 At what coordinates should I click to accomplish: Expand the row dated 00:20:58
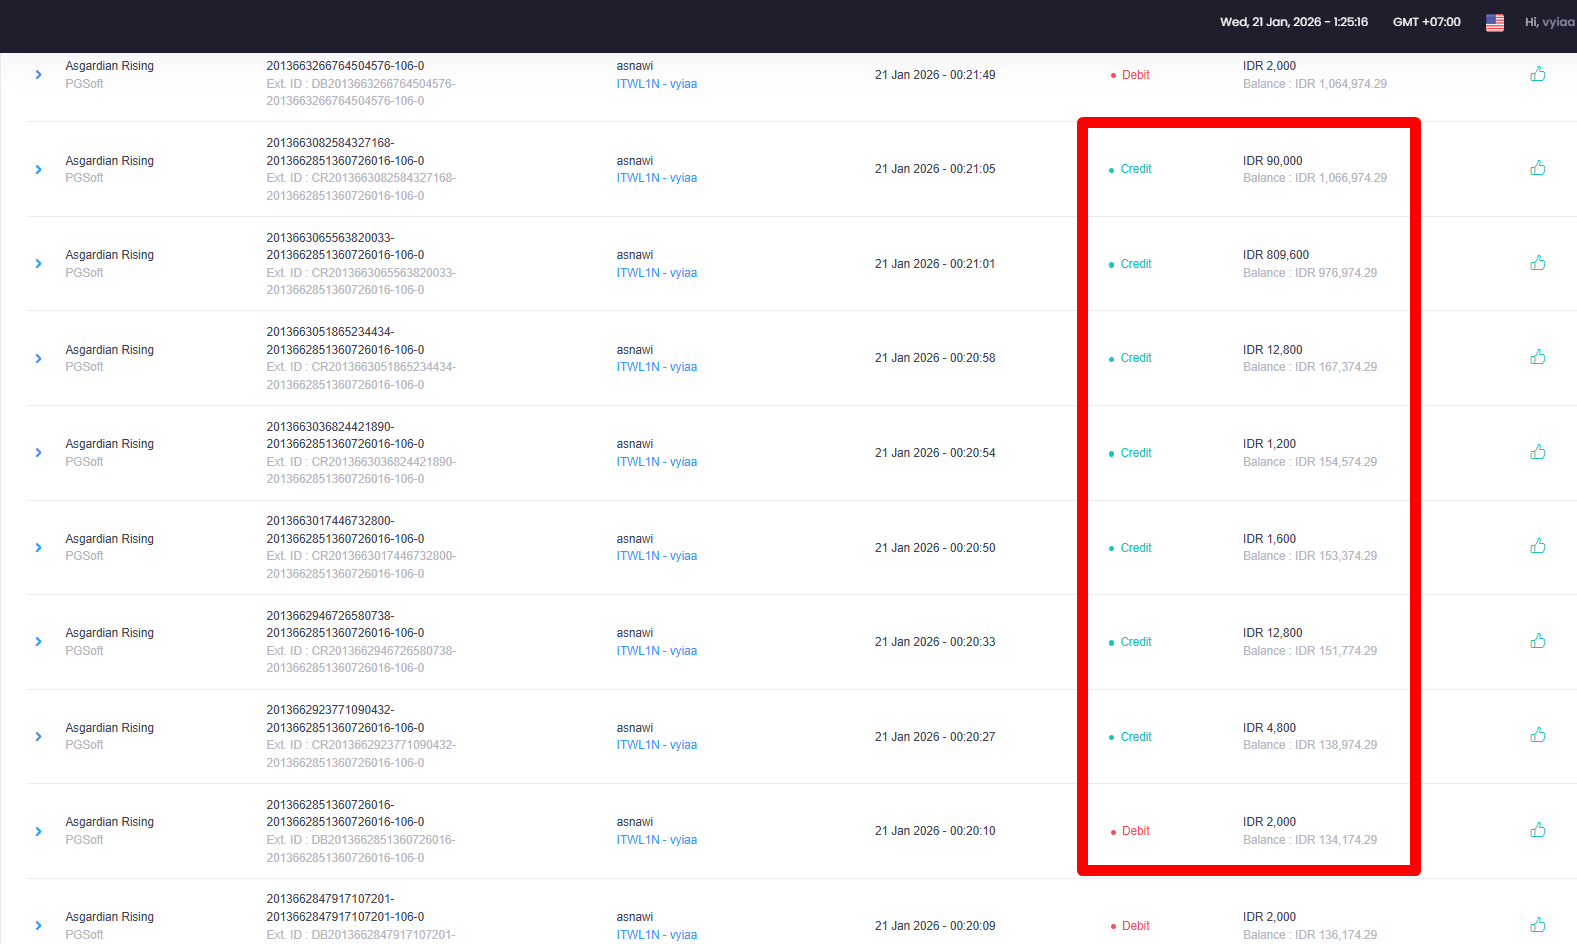coord(38,358)
